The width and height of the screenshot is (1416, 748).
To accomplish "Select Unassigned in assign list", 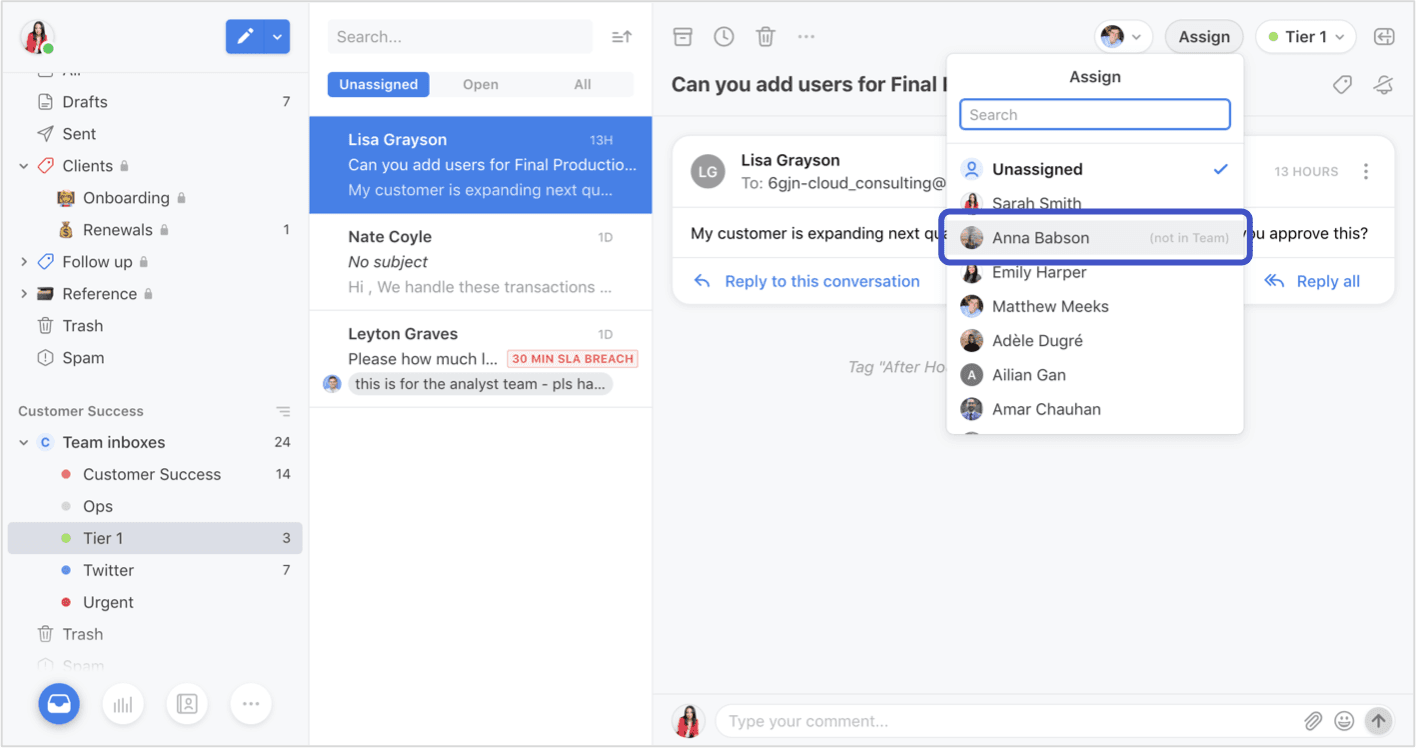I will [x=1095, y=169].
